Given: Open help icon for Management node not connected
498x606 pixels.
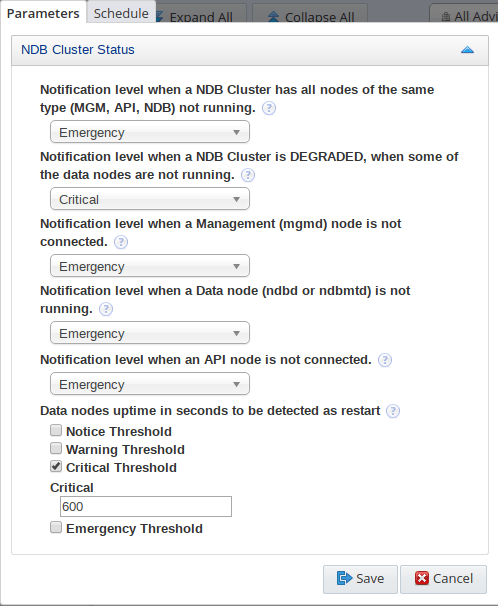Looking at the screenshot, I should click(x=121, y=242).
